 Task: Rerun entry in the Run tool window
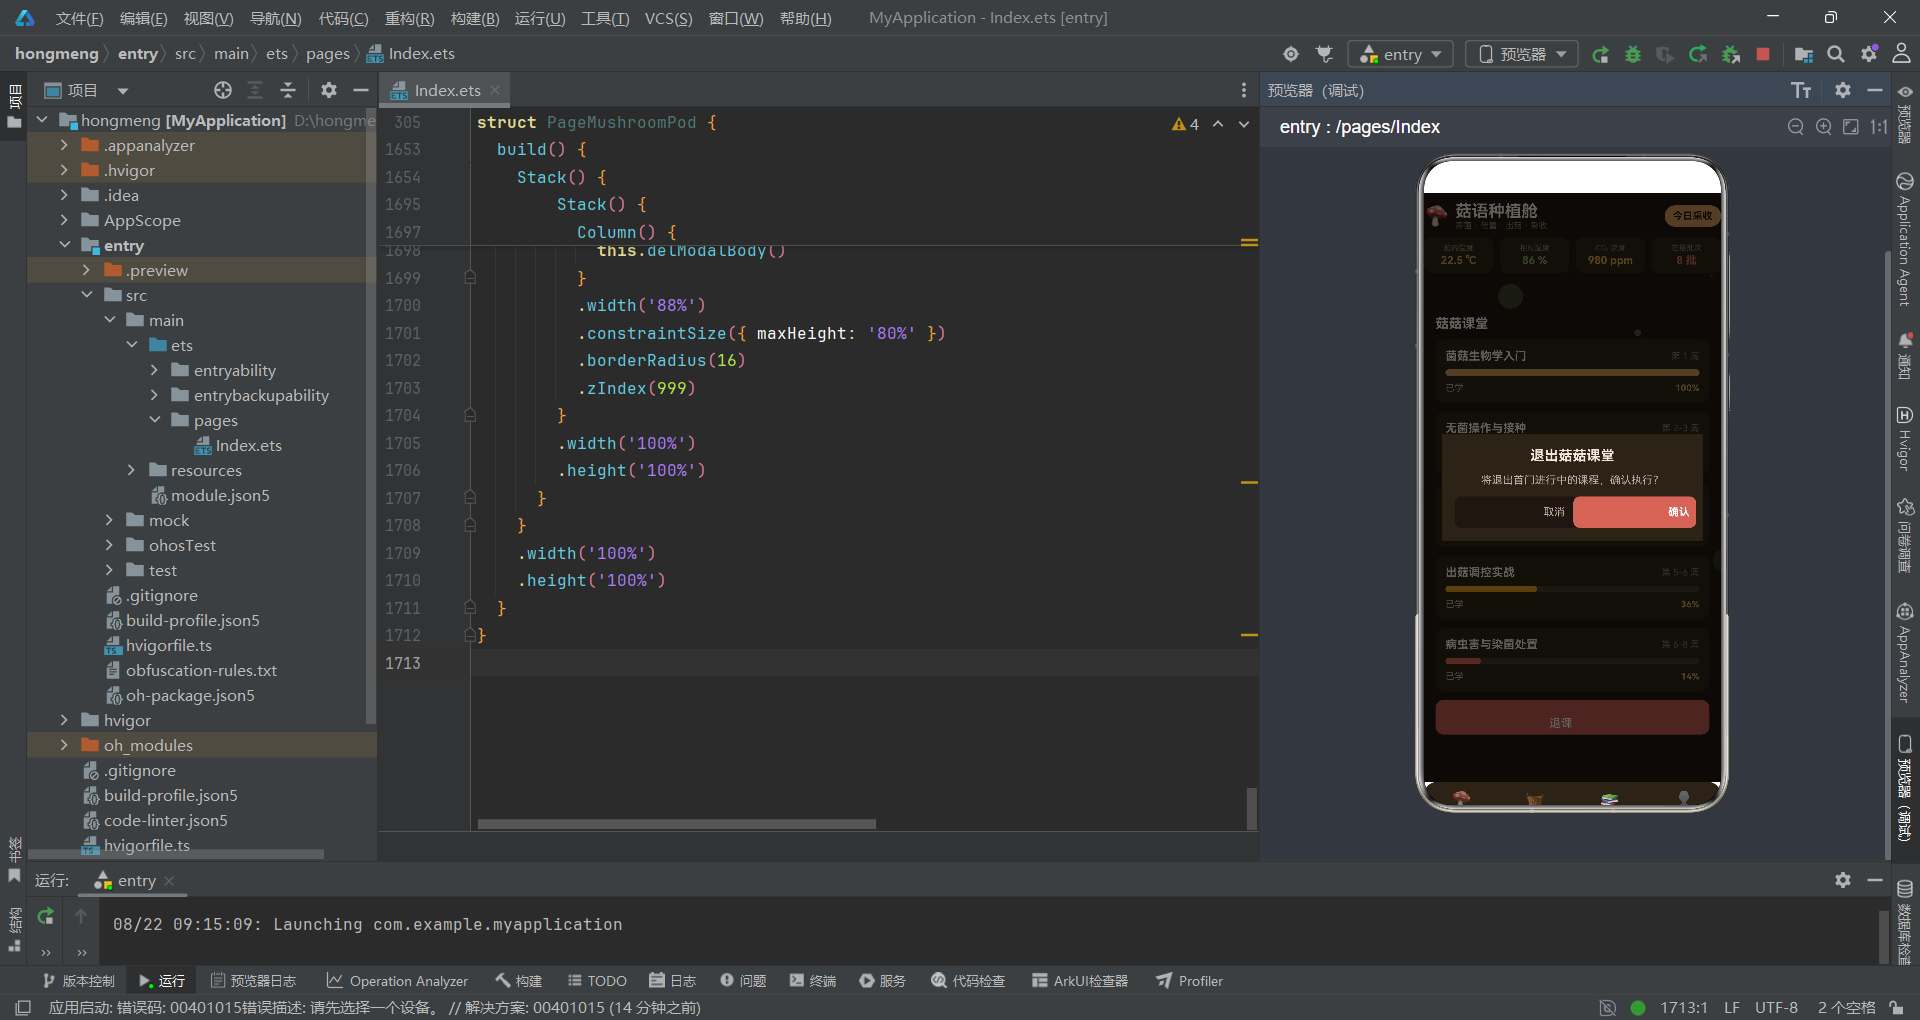tap(46, 916)
